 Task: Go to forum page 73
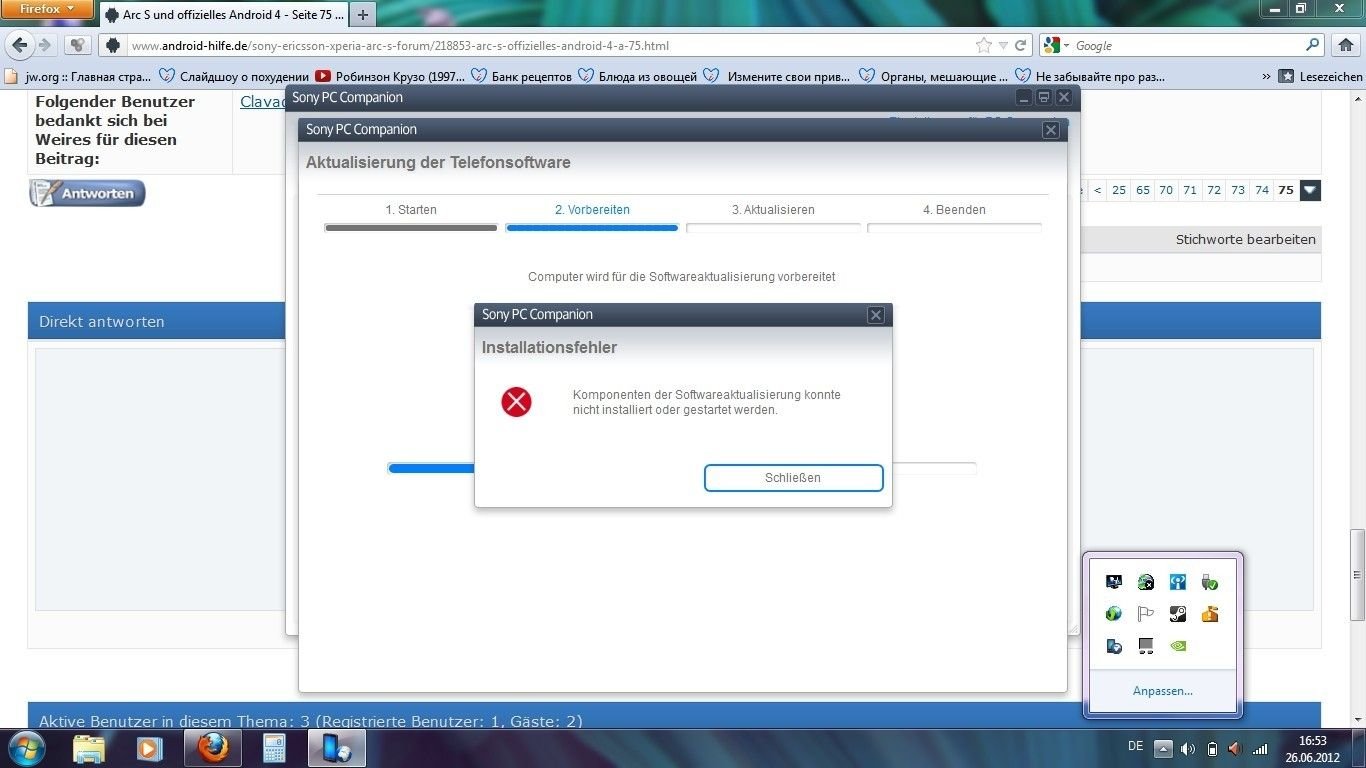tap(1238, 190)
